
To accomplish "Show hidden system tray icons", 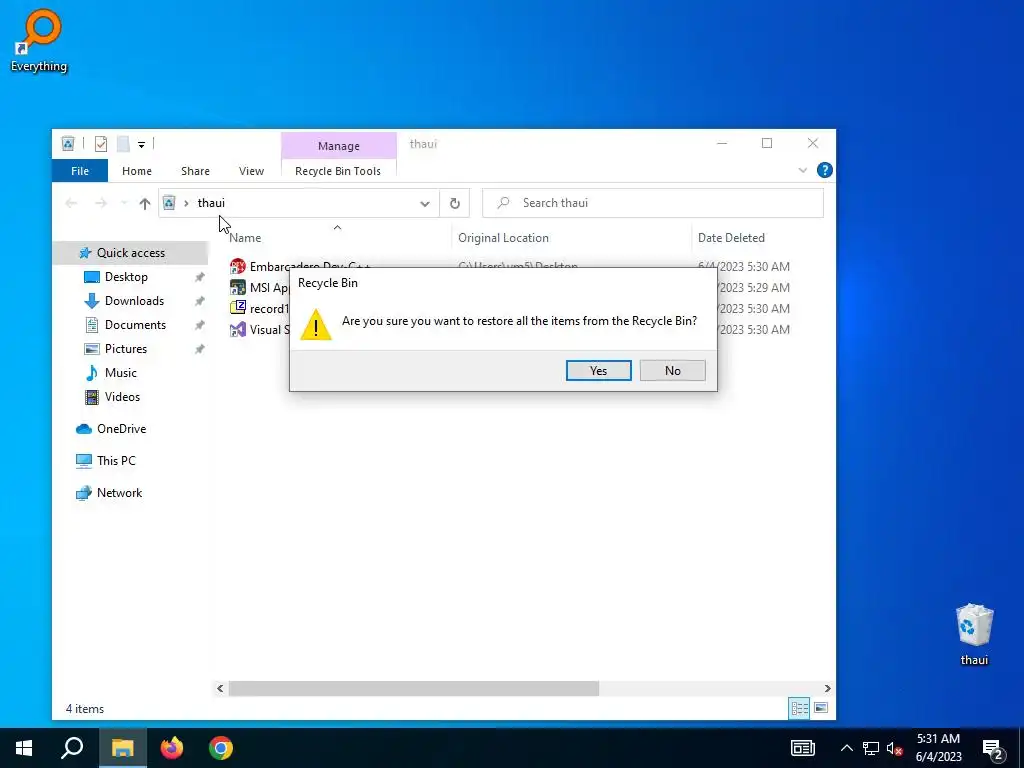I will (x=846, y=748).
